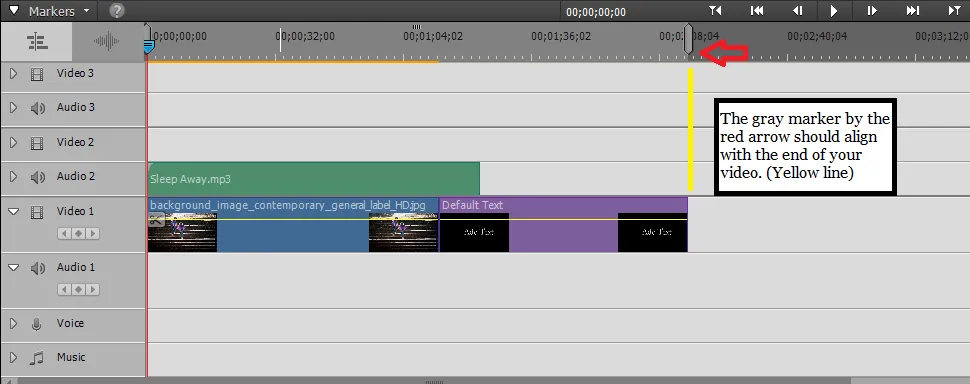Click the Video 3 film strip icon
Viewport: 970px width, 384px height.
tap(37, 75)
